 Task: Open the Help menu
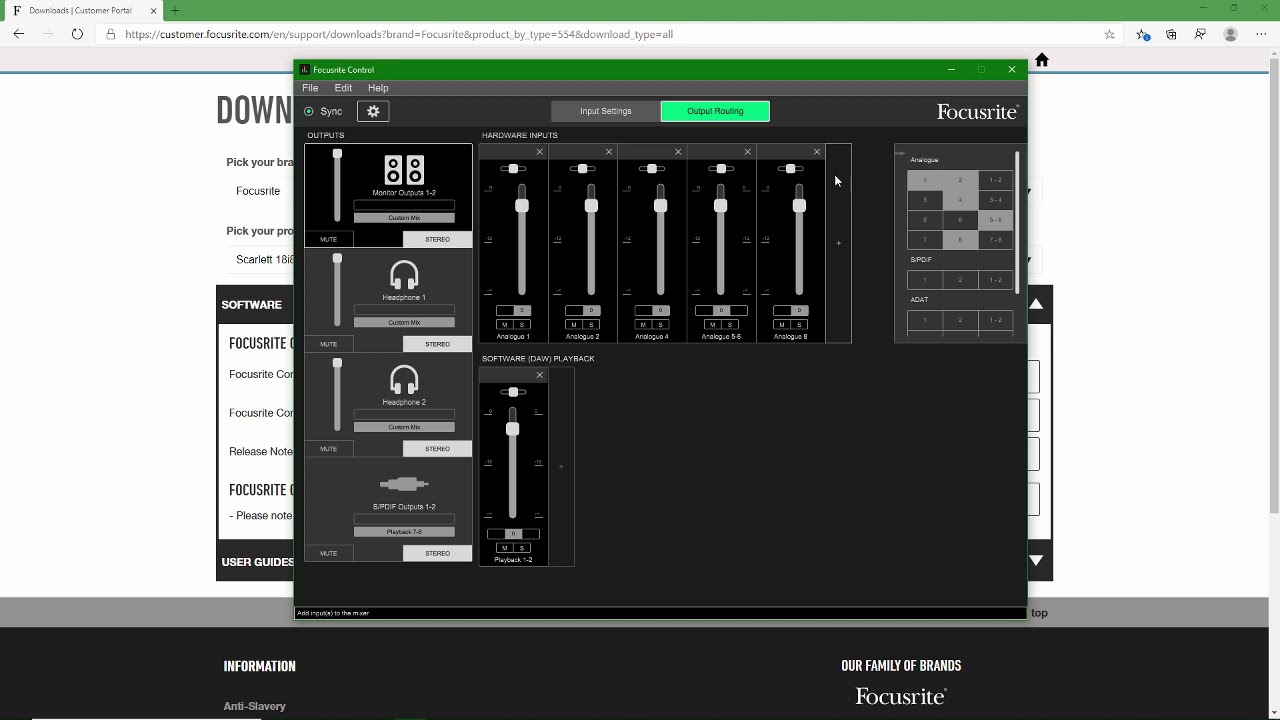[x=378, y=88]
